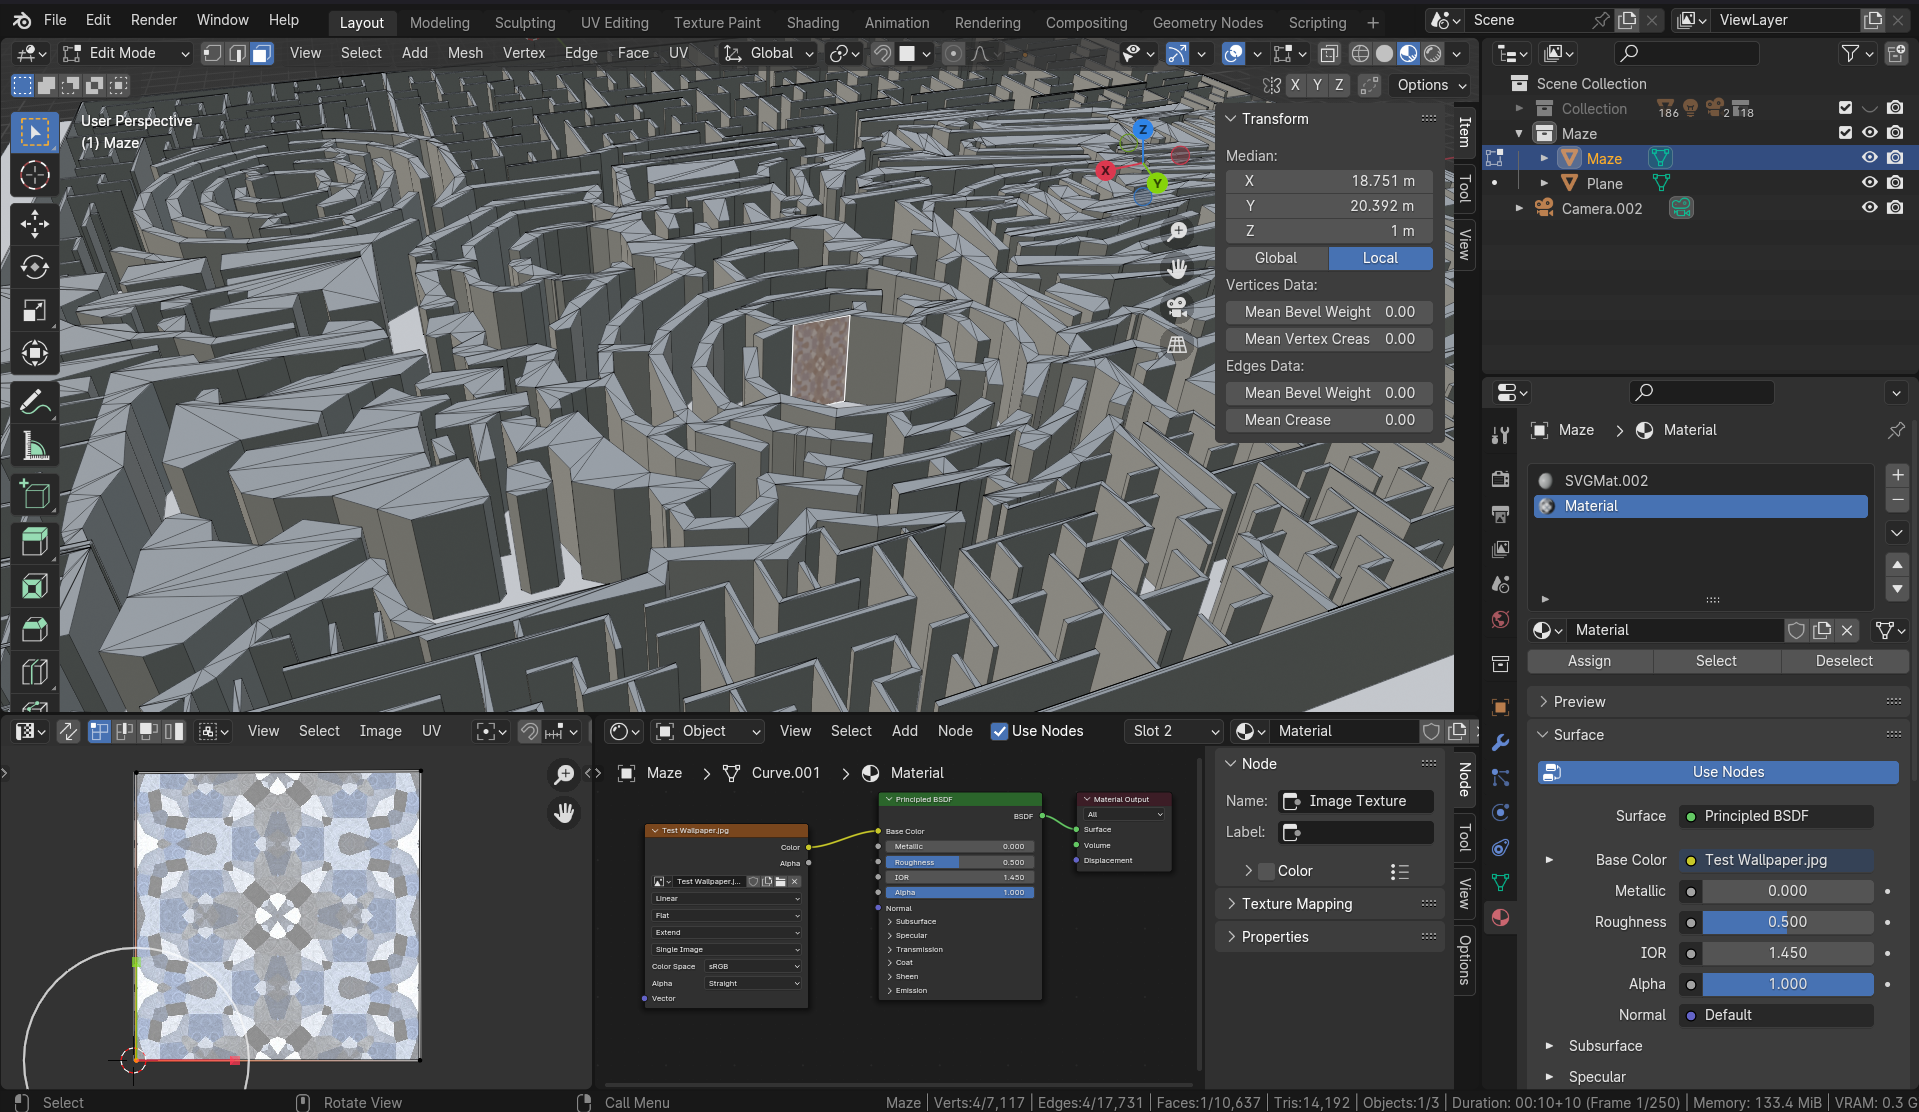Screen dimensions: 1919x1112
Task: Set median coordinates to Local
Action: point(1380,258)
